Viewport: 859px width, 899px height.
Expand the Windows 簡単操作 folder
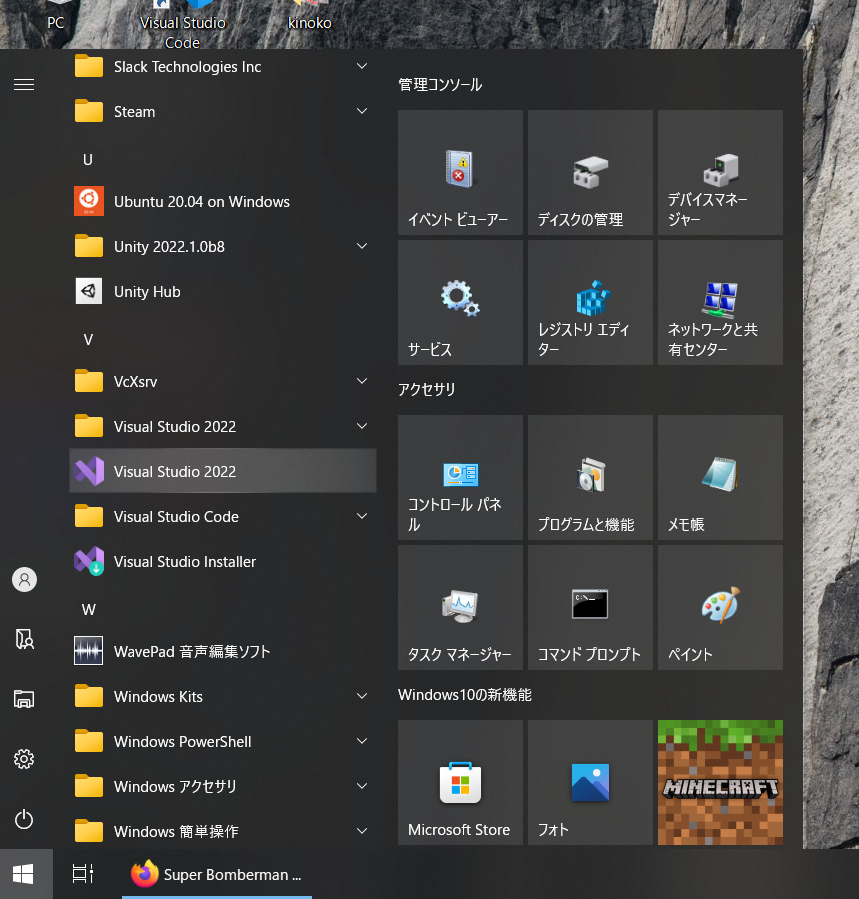click(x=222, y=831)
